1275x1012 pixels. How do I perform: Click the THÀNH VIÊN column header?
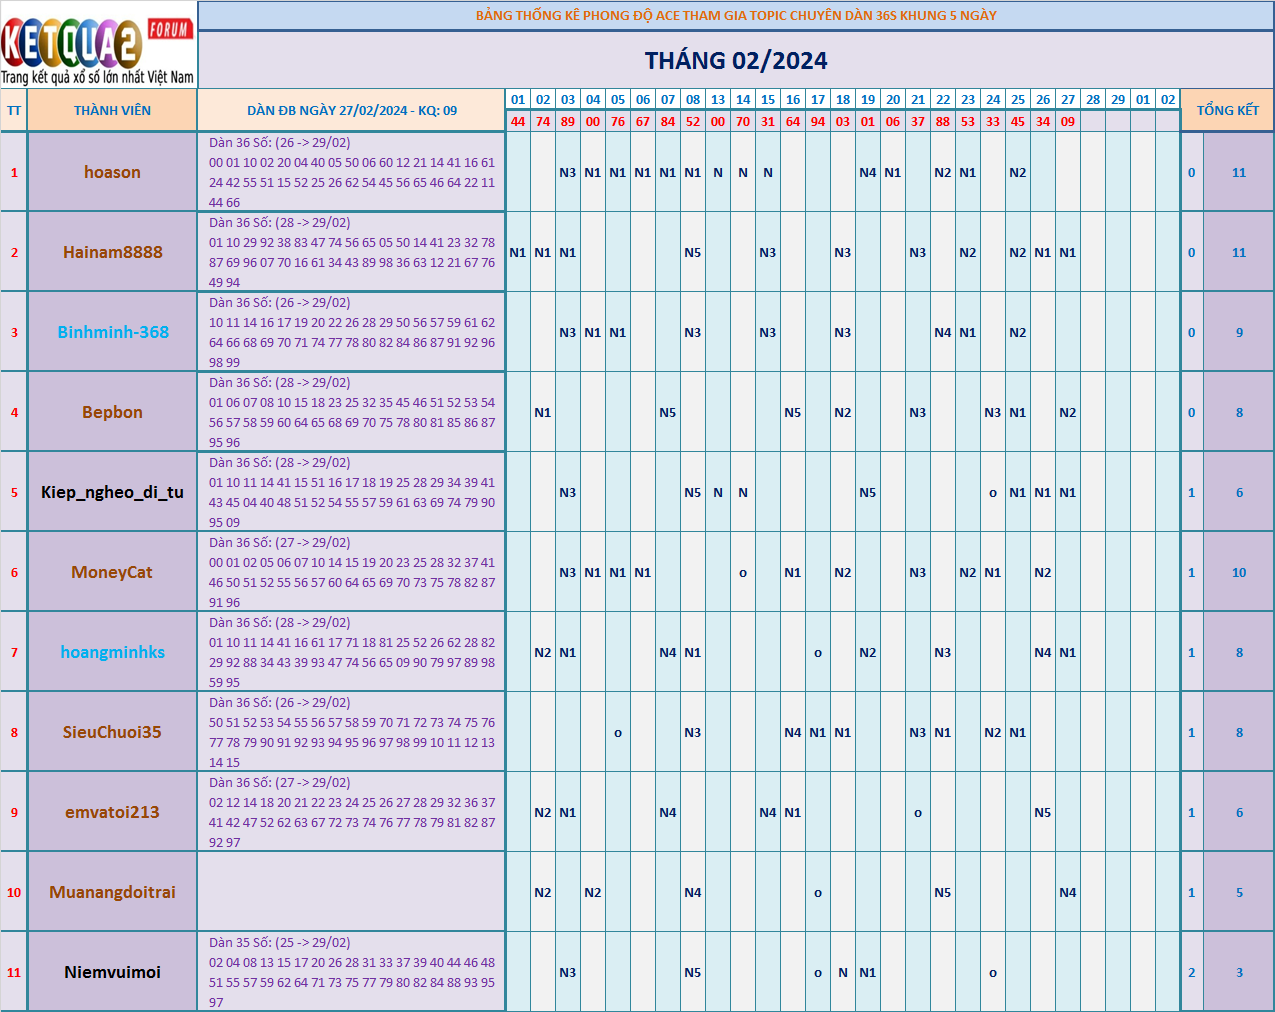(112, 110)
